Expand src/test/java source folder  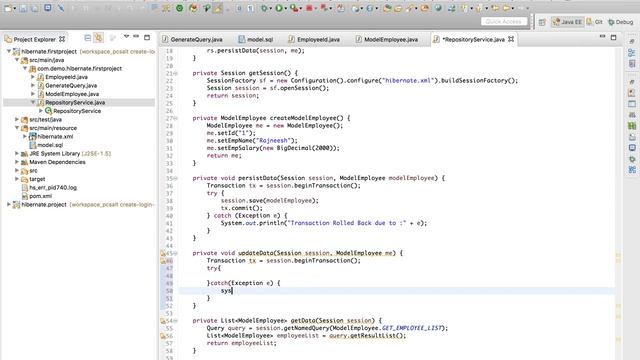[x=17, y=119]
